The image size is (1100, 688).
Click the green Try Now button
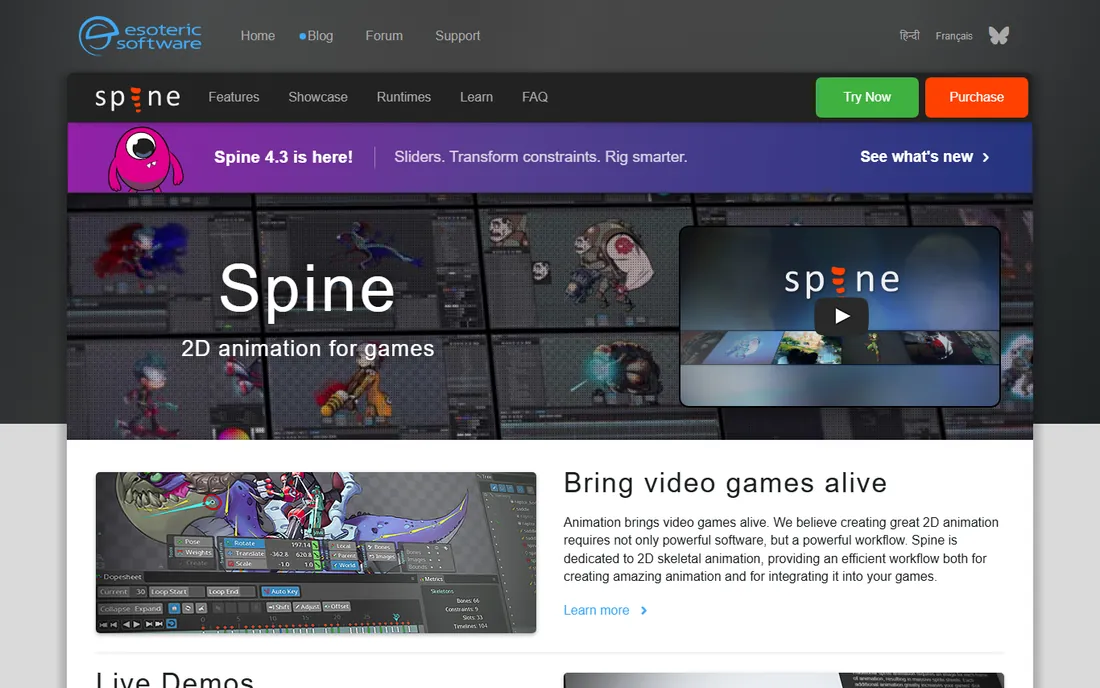(866, 97)
